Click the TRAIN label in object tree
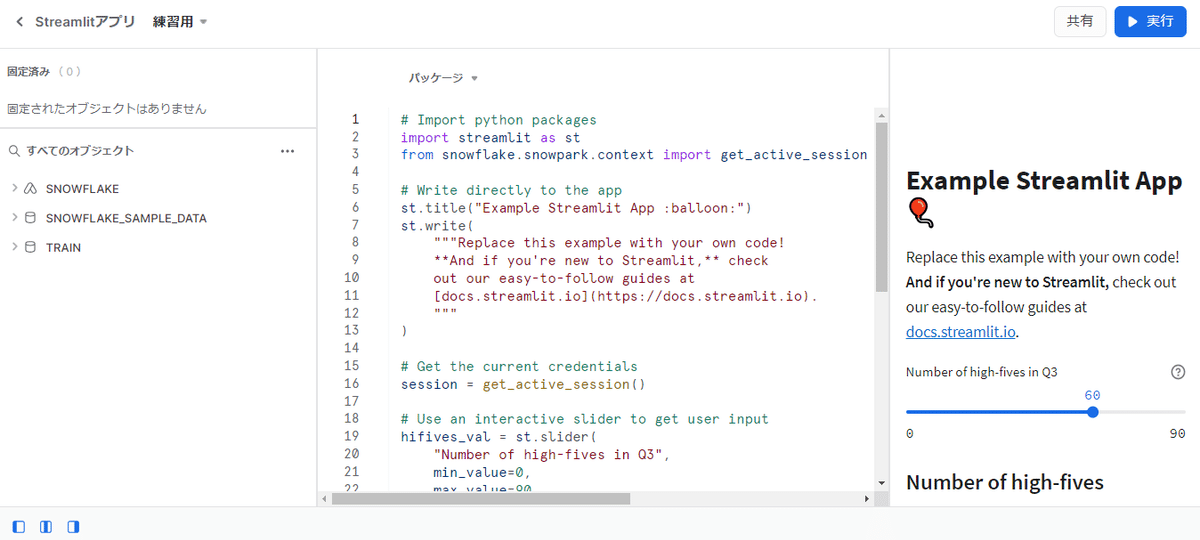Screen dimensions: 1200x540 [63, 248]
